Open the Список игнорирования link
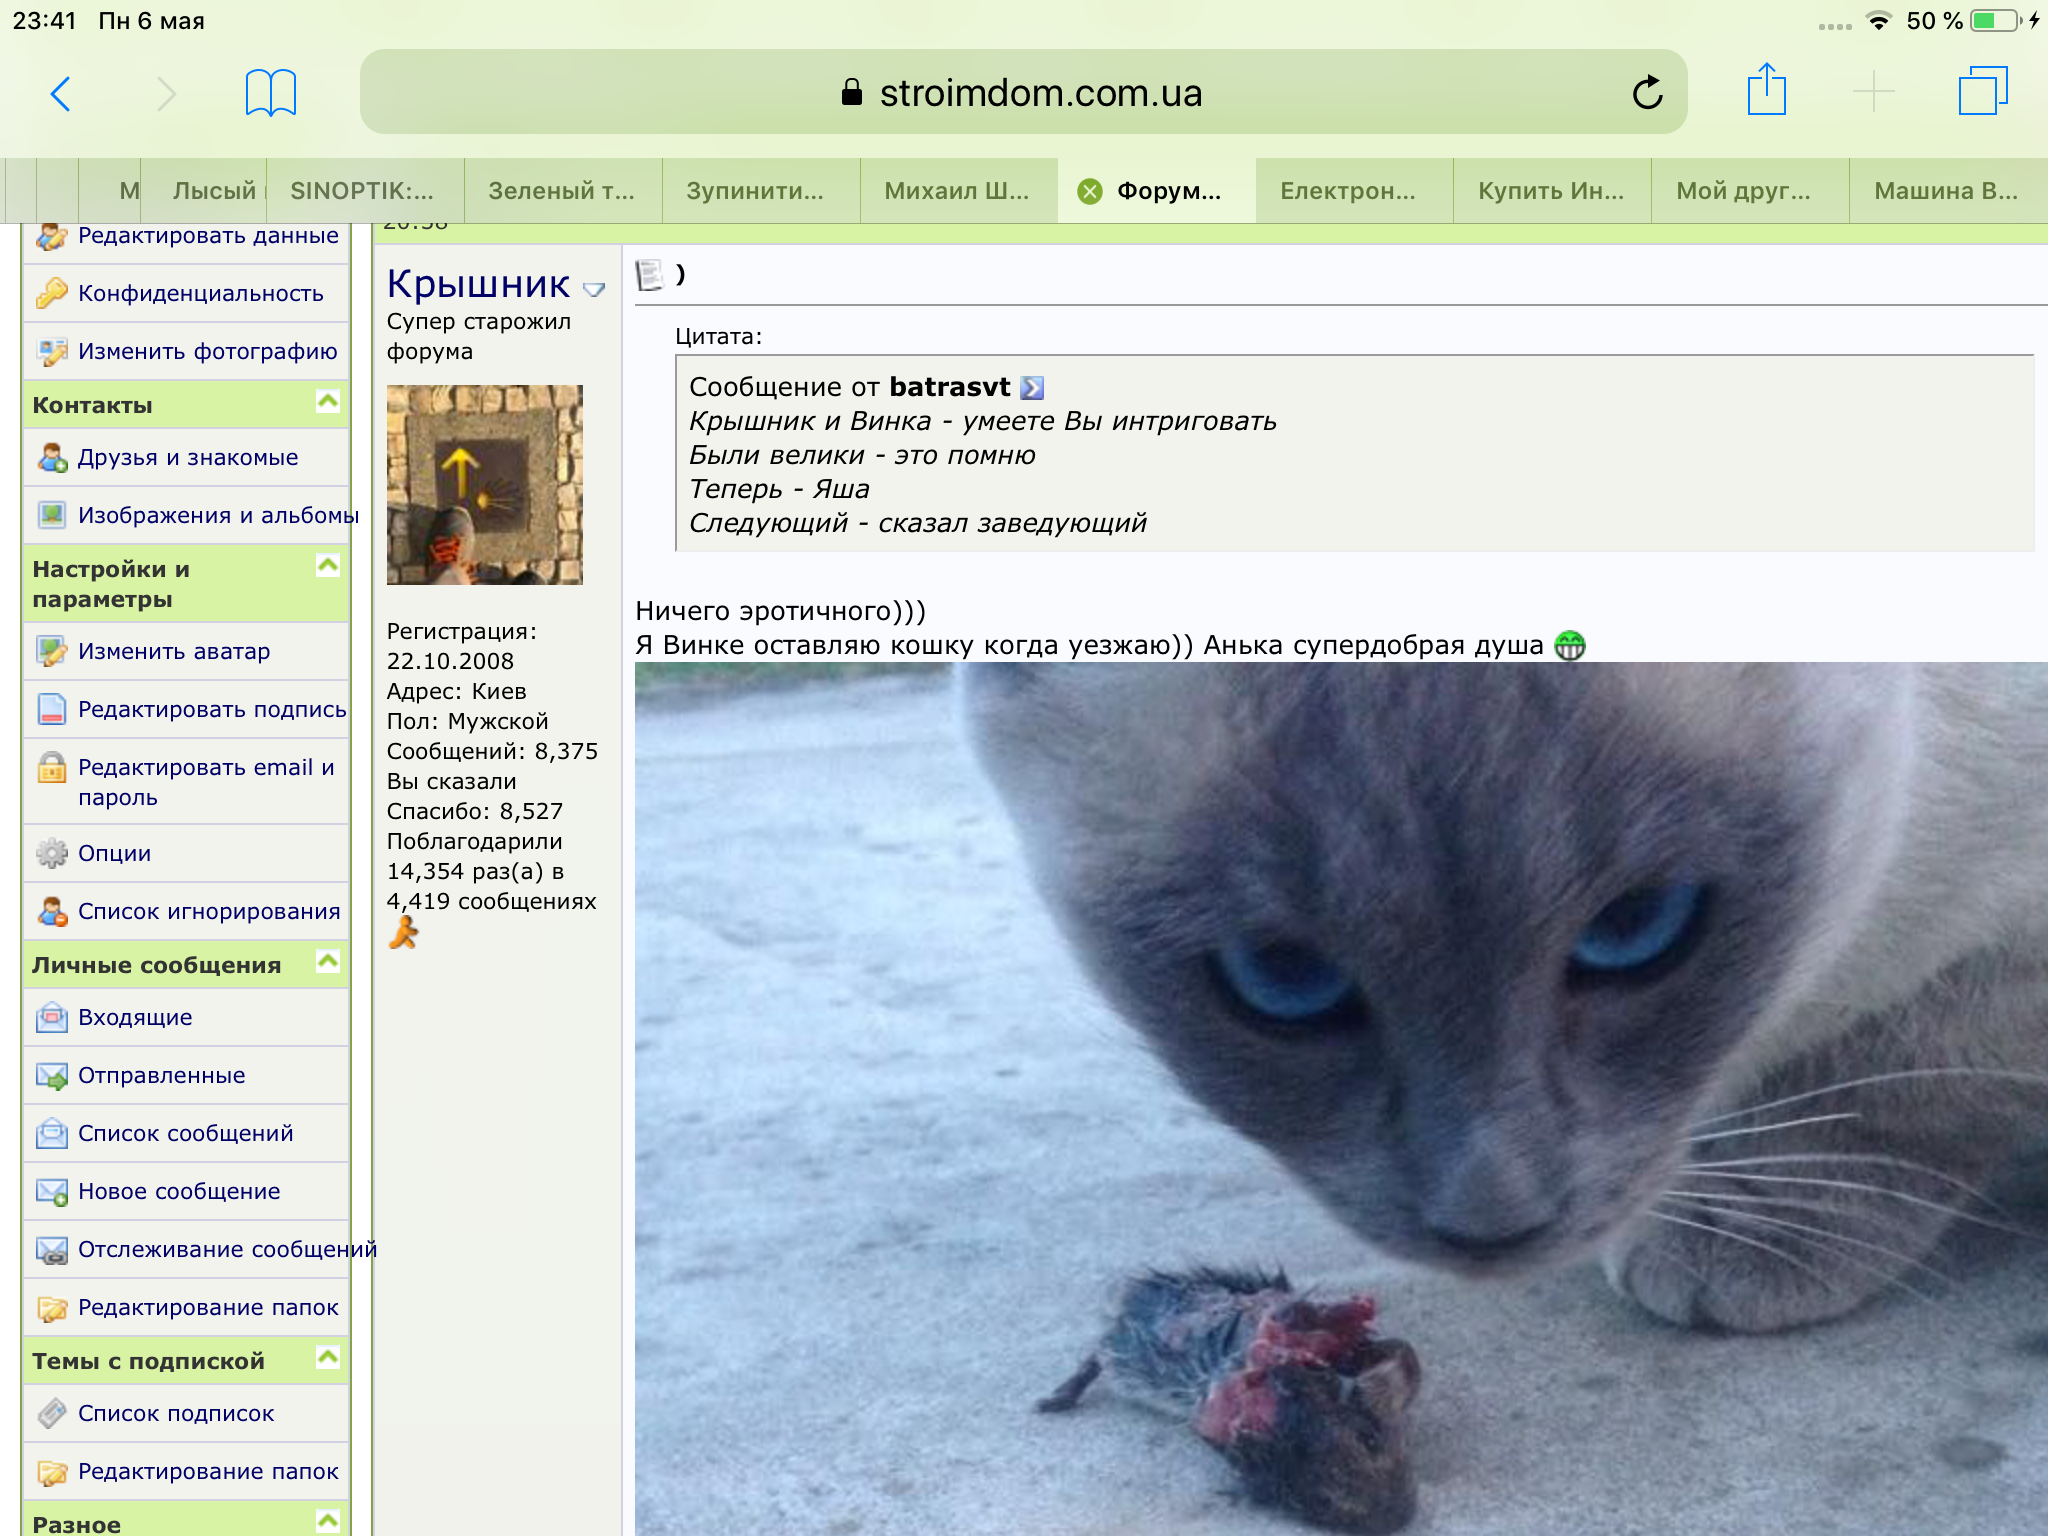The width and height of the screenshot is (2048, 1536). pyautogui.click(x=209, y=911)
